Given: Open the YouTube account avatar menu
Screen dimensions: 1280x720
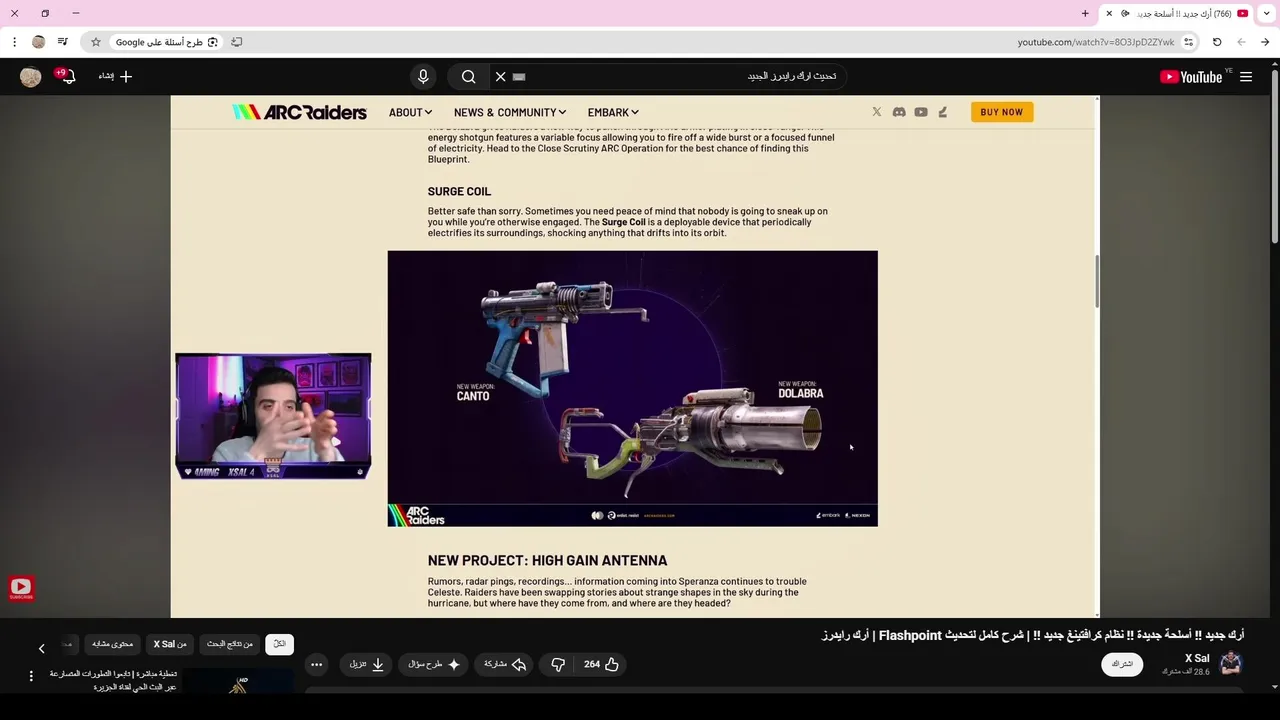Looking at the screenshot, I should (31, 77).
